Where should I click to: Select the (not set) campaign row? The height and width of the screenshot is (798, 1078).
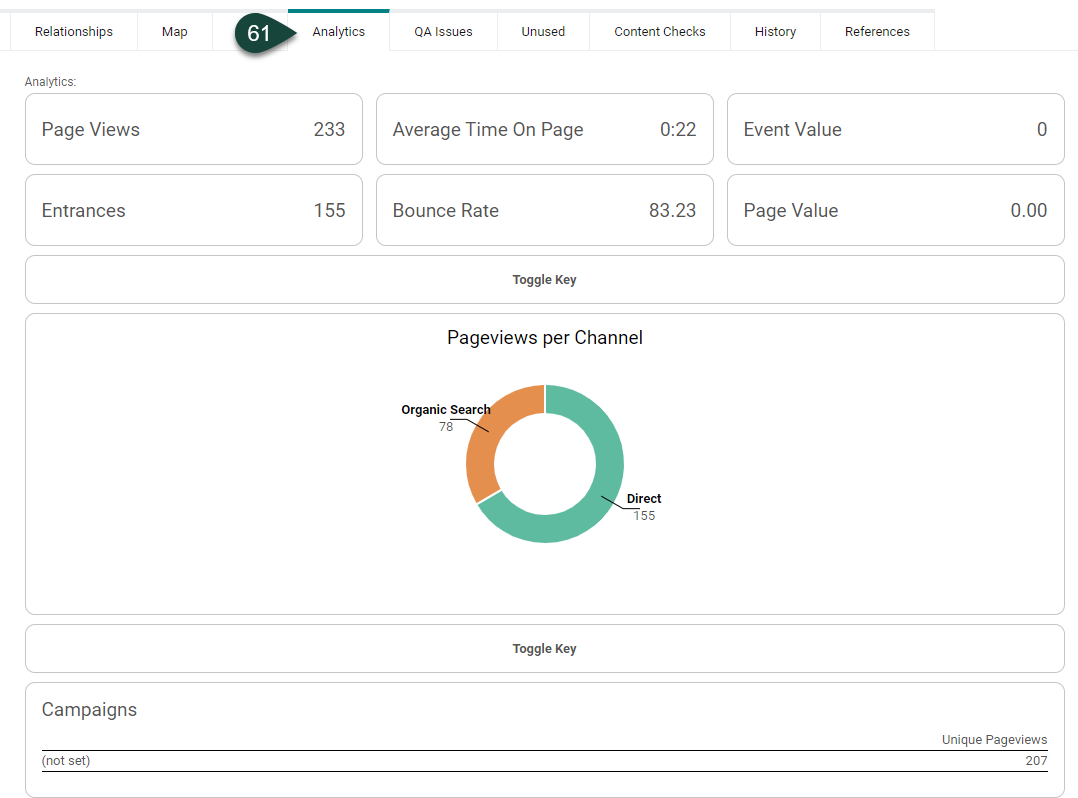pyautogui.click(x=544, y=761)
